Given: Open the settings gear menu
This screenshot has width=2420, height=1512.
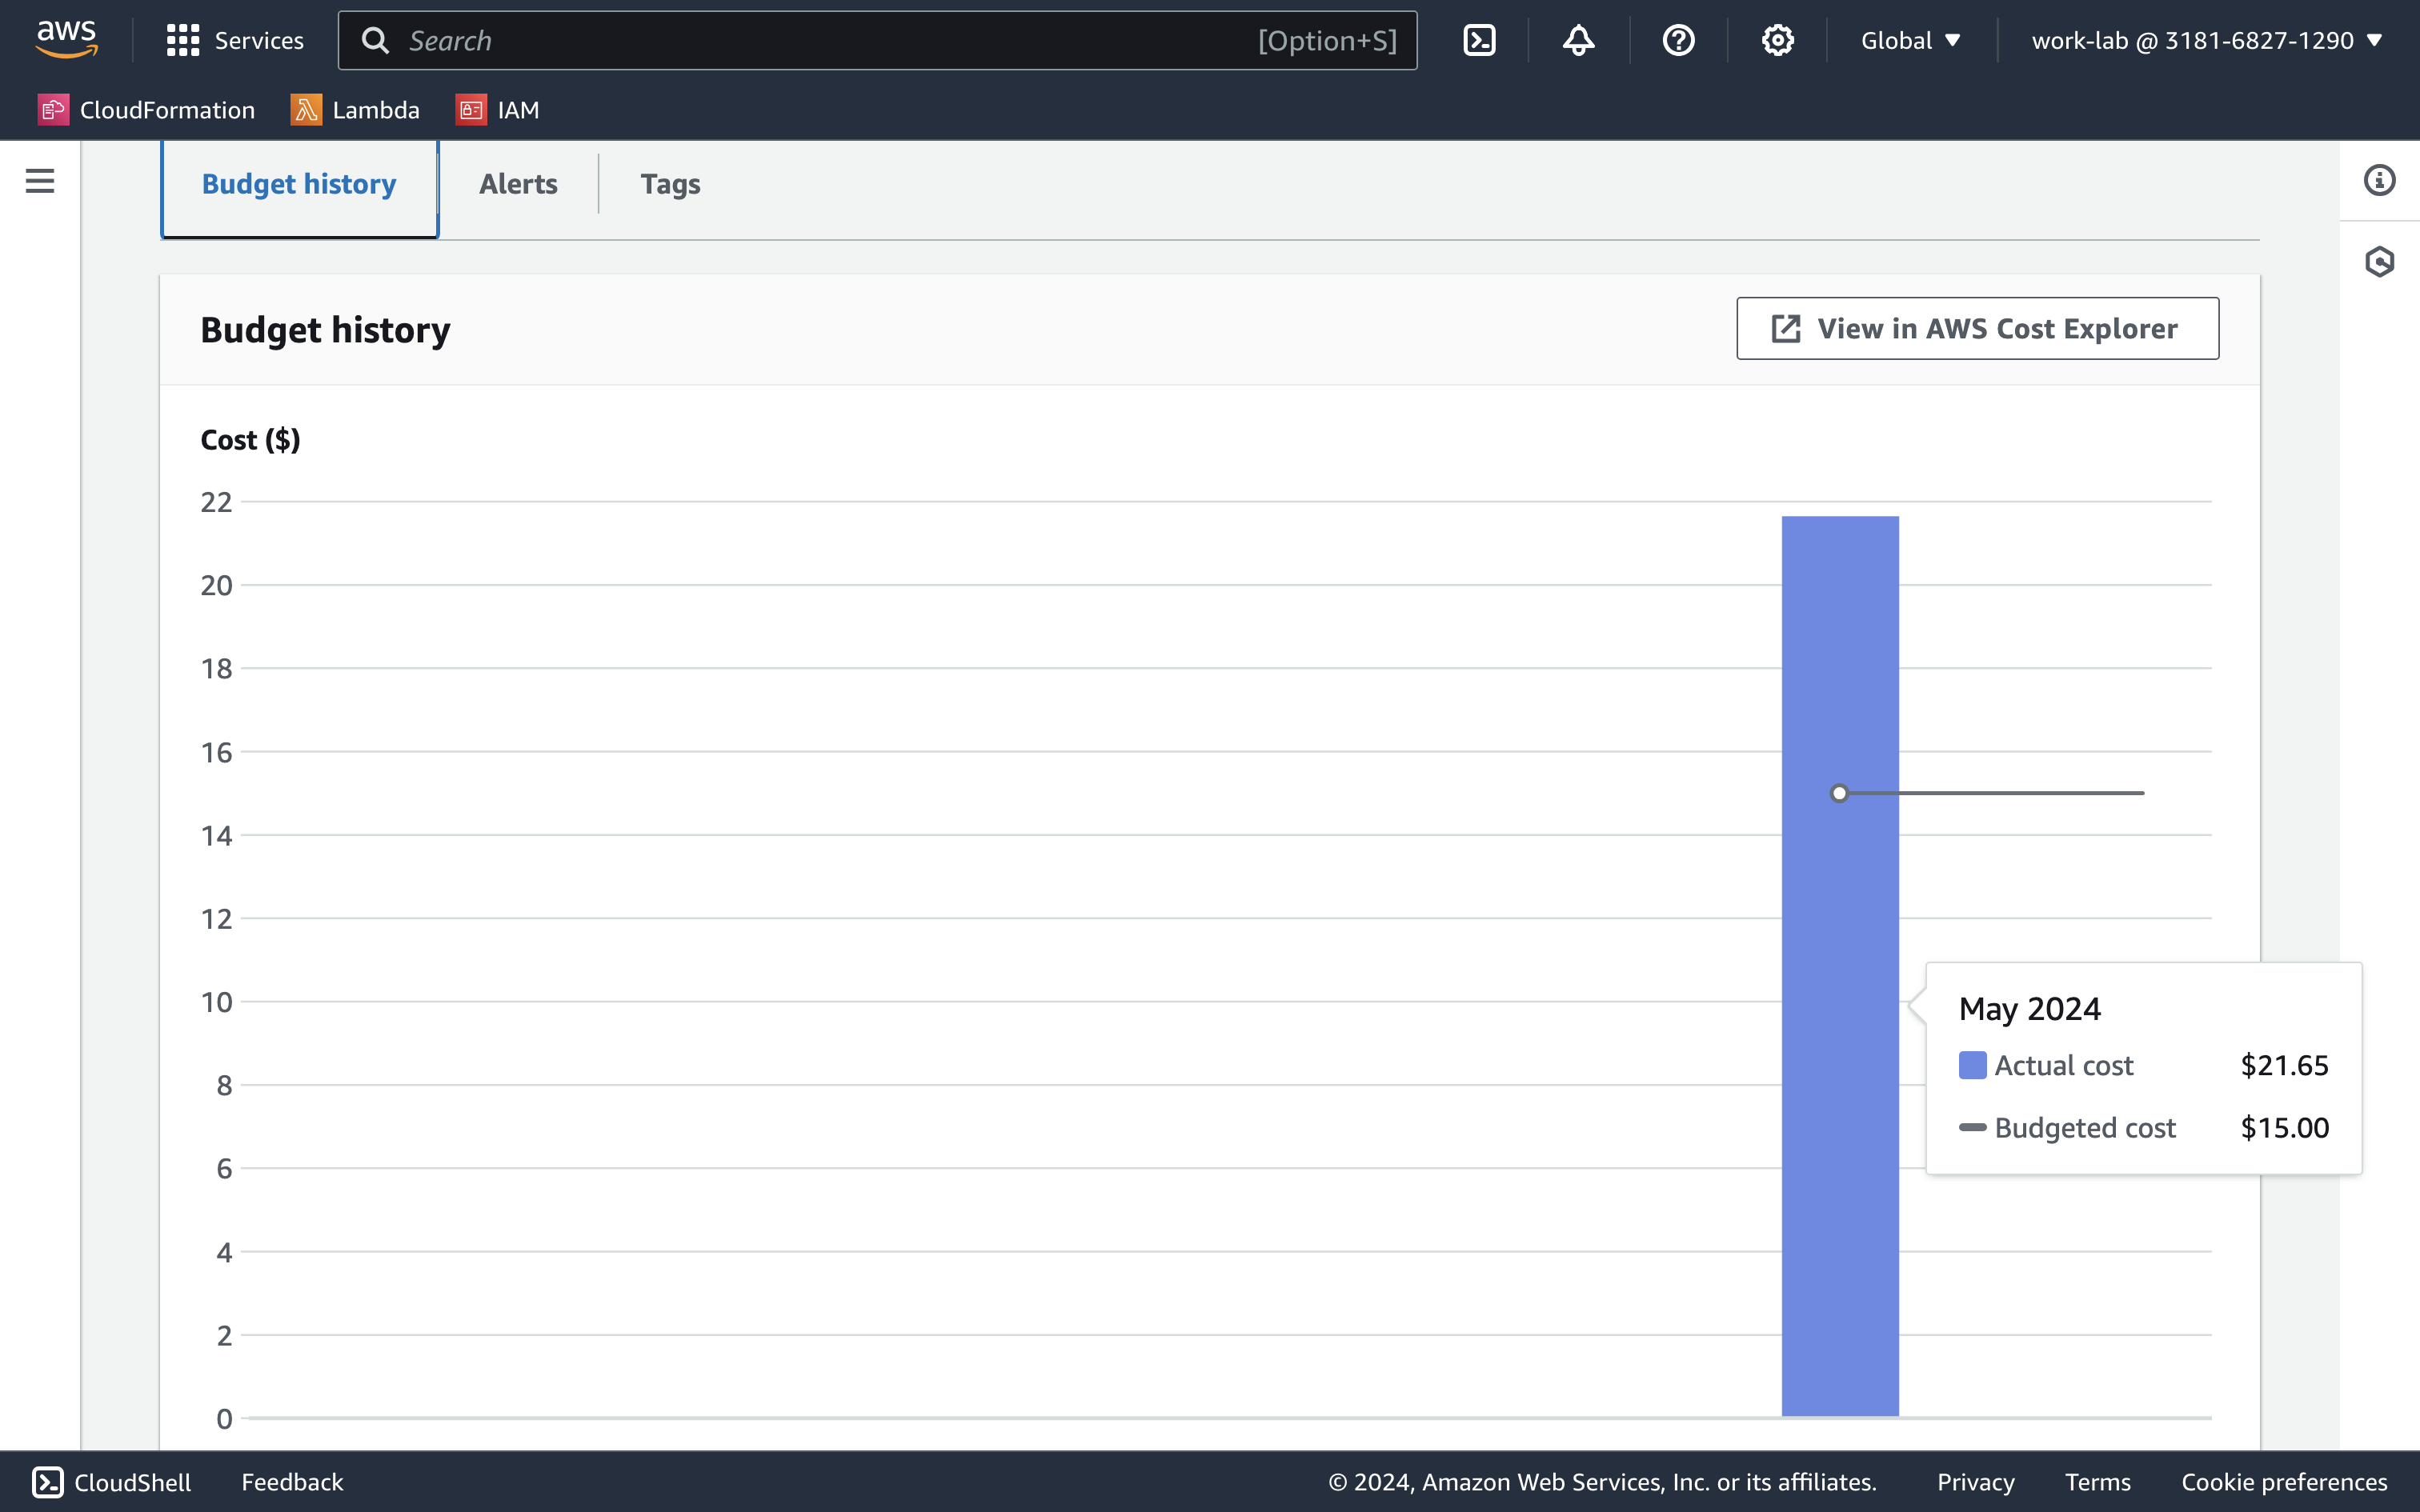Looking at the screenshot, I should [x=1777, y=40].
